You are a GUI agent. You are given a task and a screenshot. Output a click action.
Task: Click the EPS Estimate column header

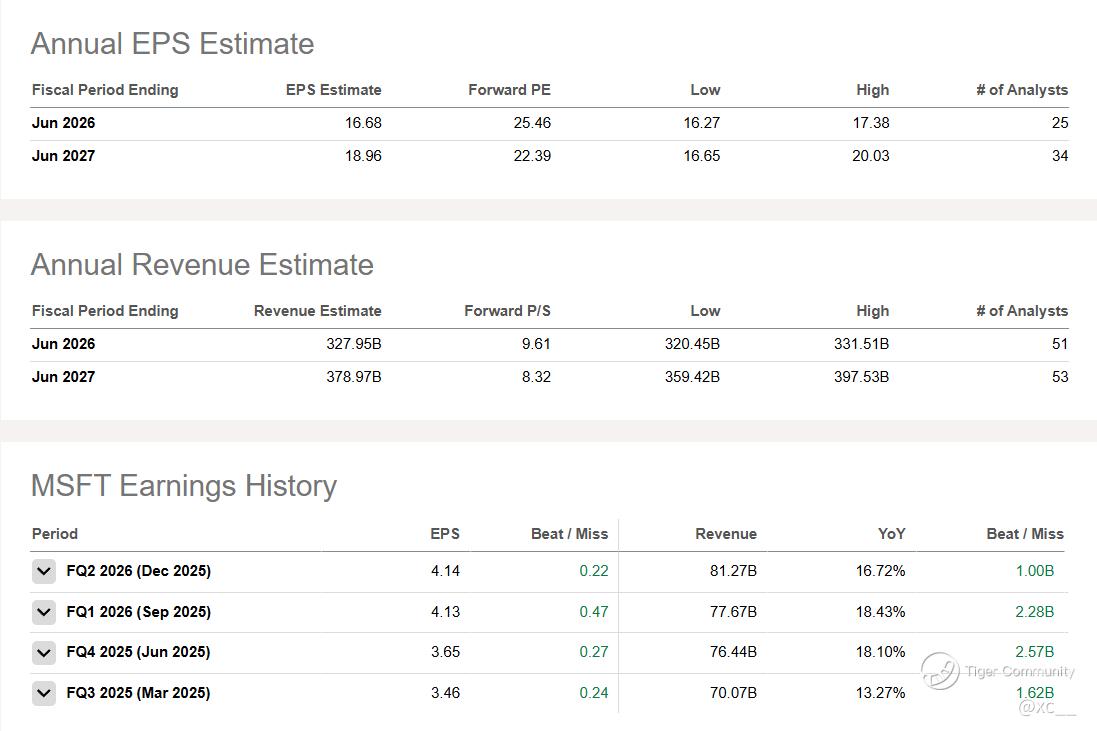(x=333, y=90)
